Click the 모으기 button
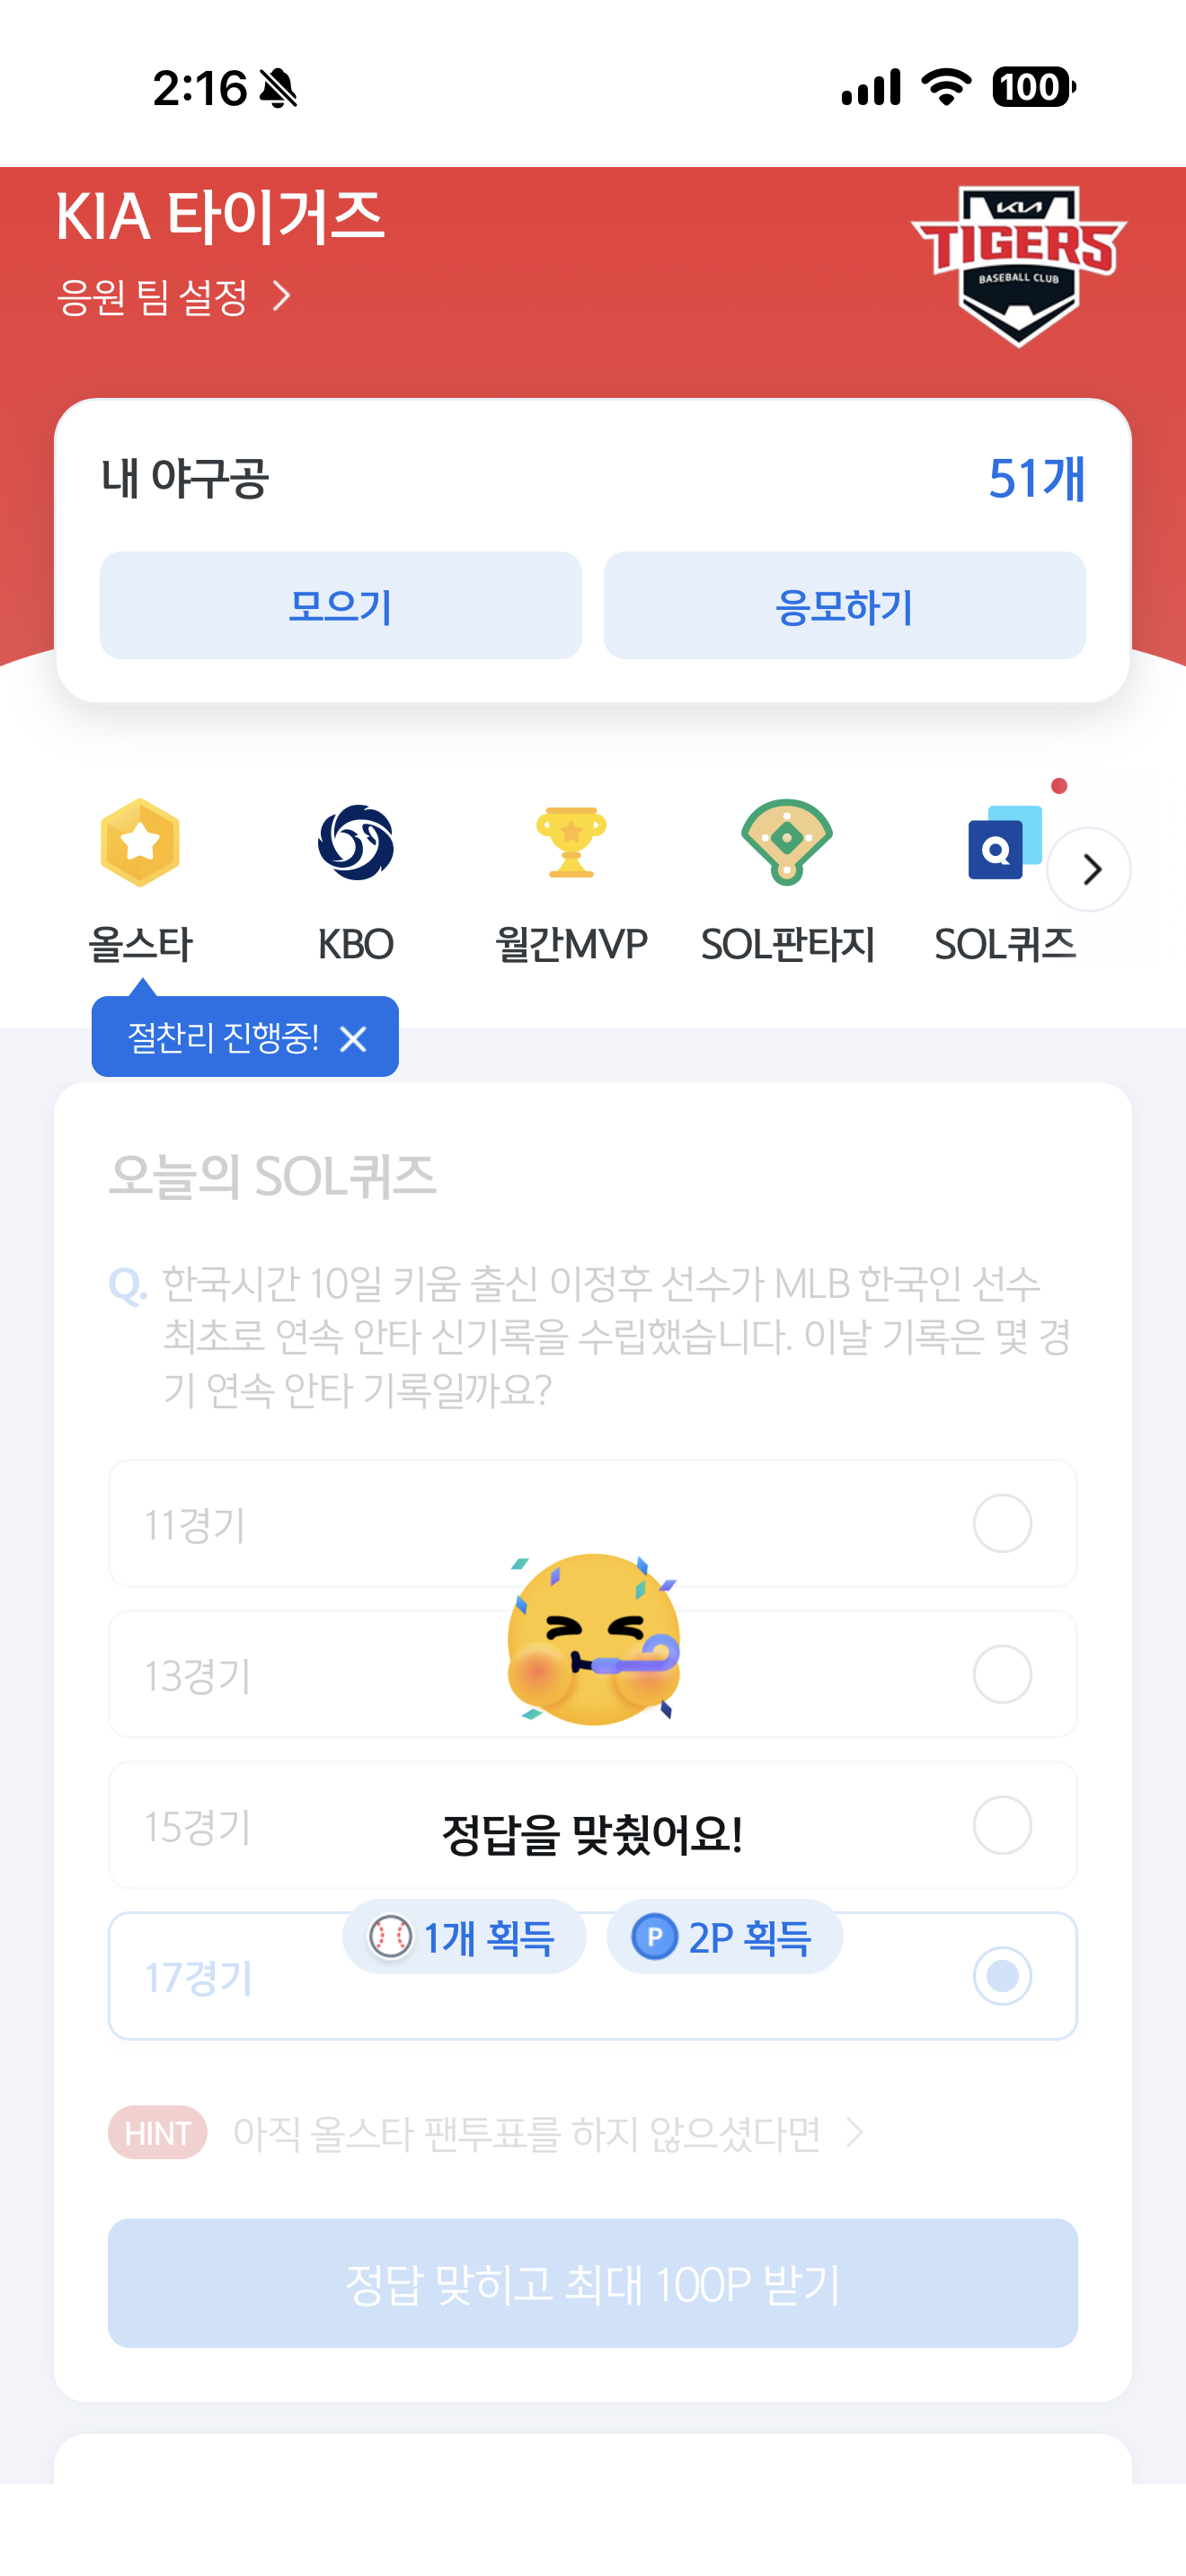The height and width of the screenshot is (2576, 1186). (x=341, y=605)
